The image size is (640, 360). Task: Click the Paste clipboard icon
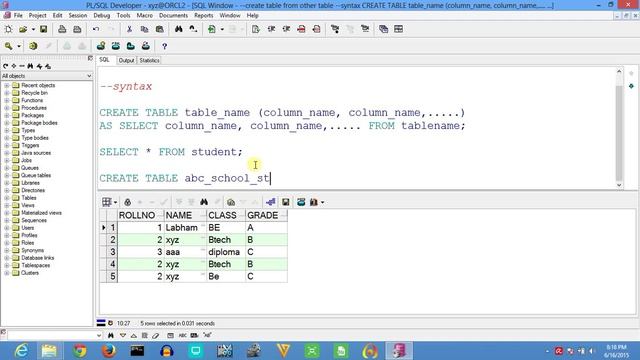160,29
